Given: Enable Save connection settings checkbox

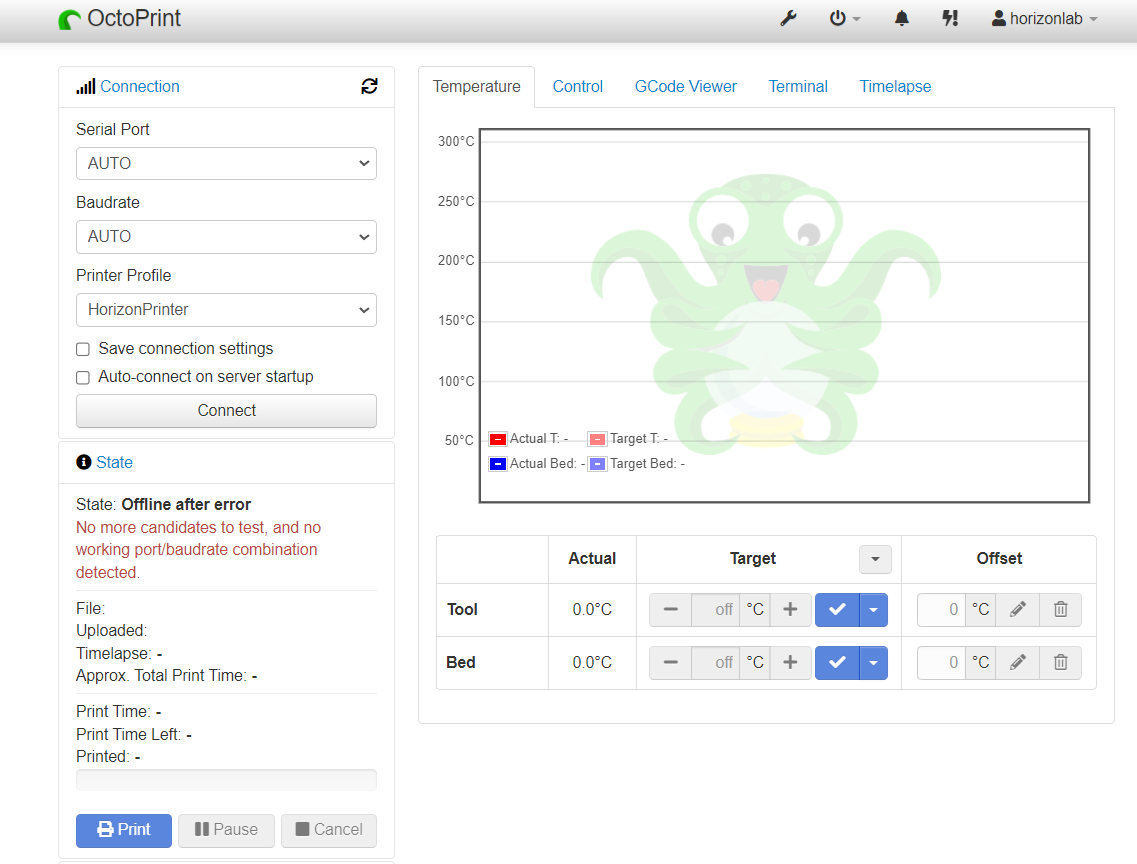Looking at the screenshot, I should coord(83,349).
